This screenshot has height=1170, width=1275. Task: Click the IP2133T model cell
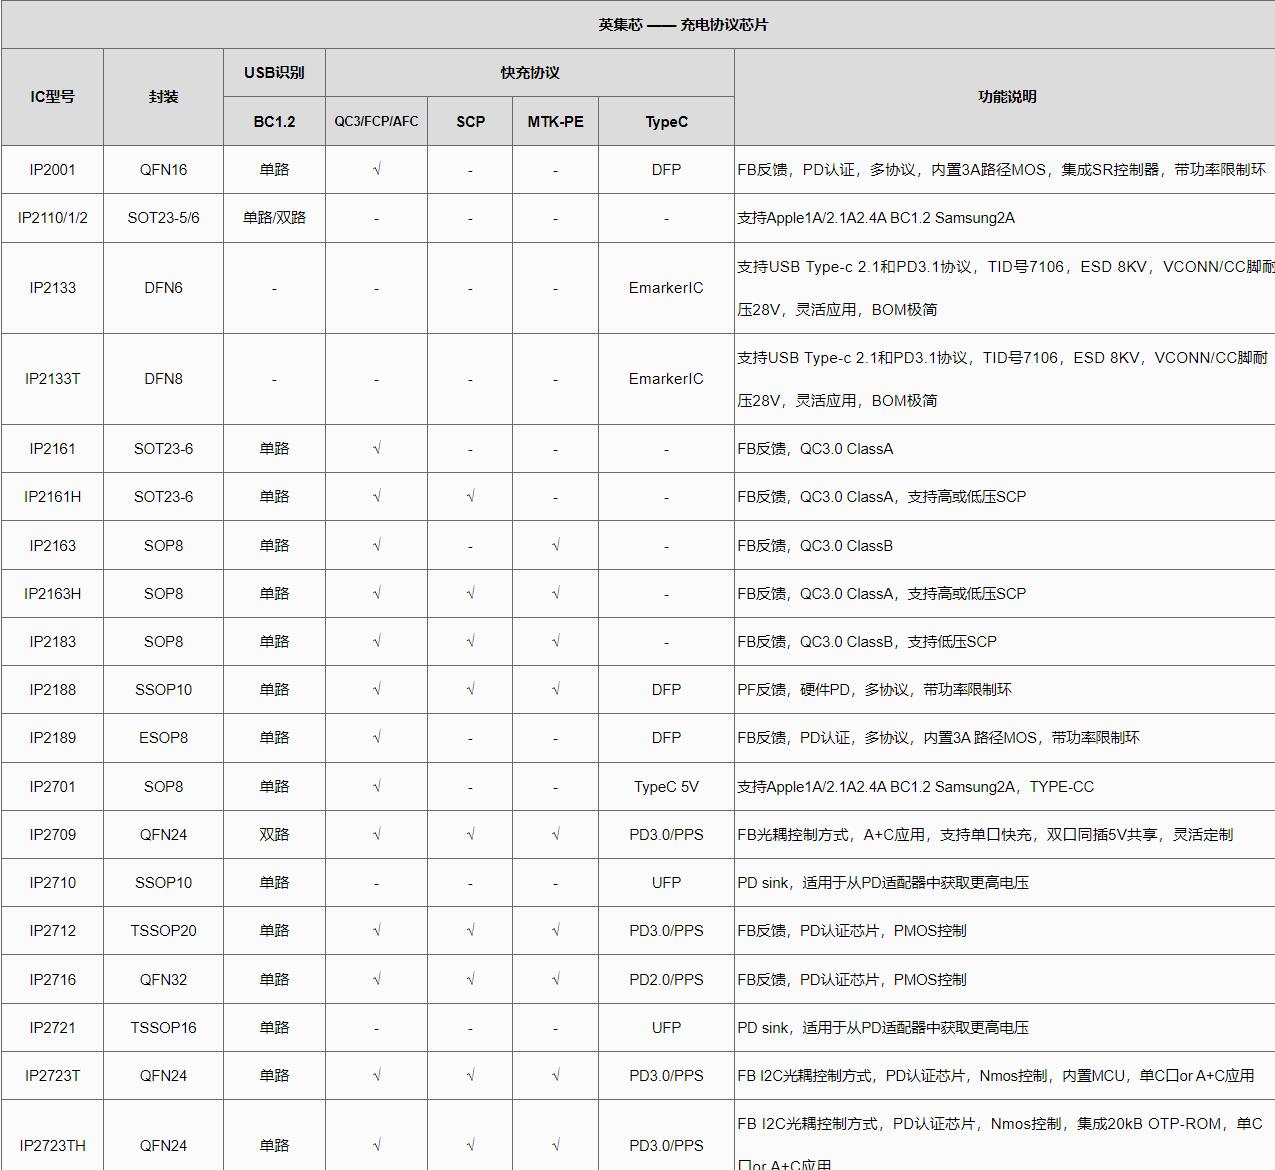pyautogui.click(x=52, y=379)
